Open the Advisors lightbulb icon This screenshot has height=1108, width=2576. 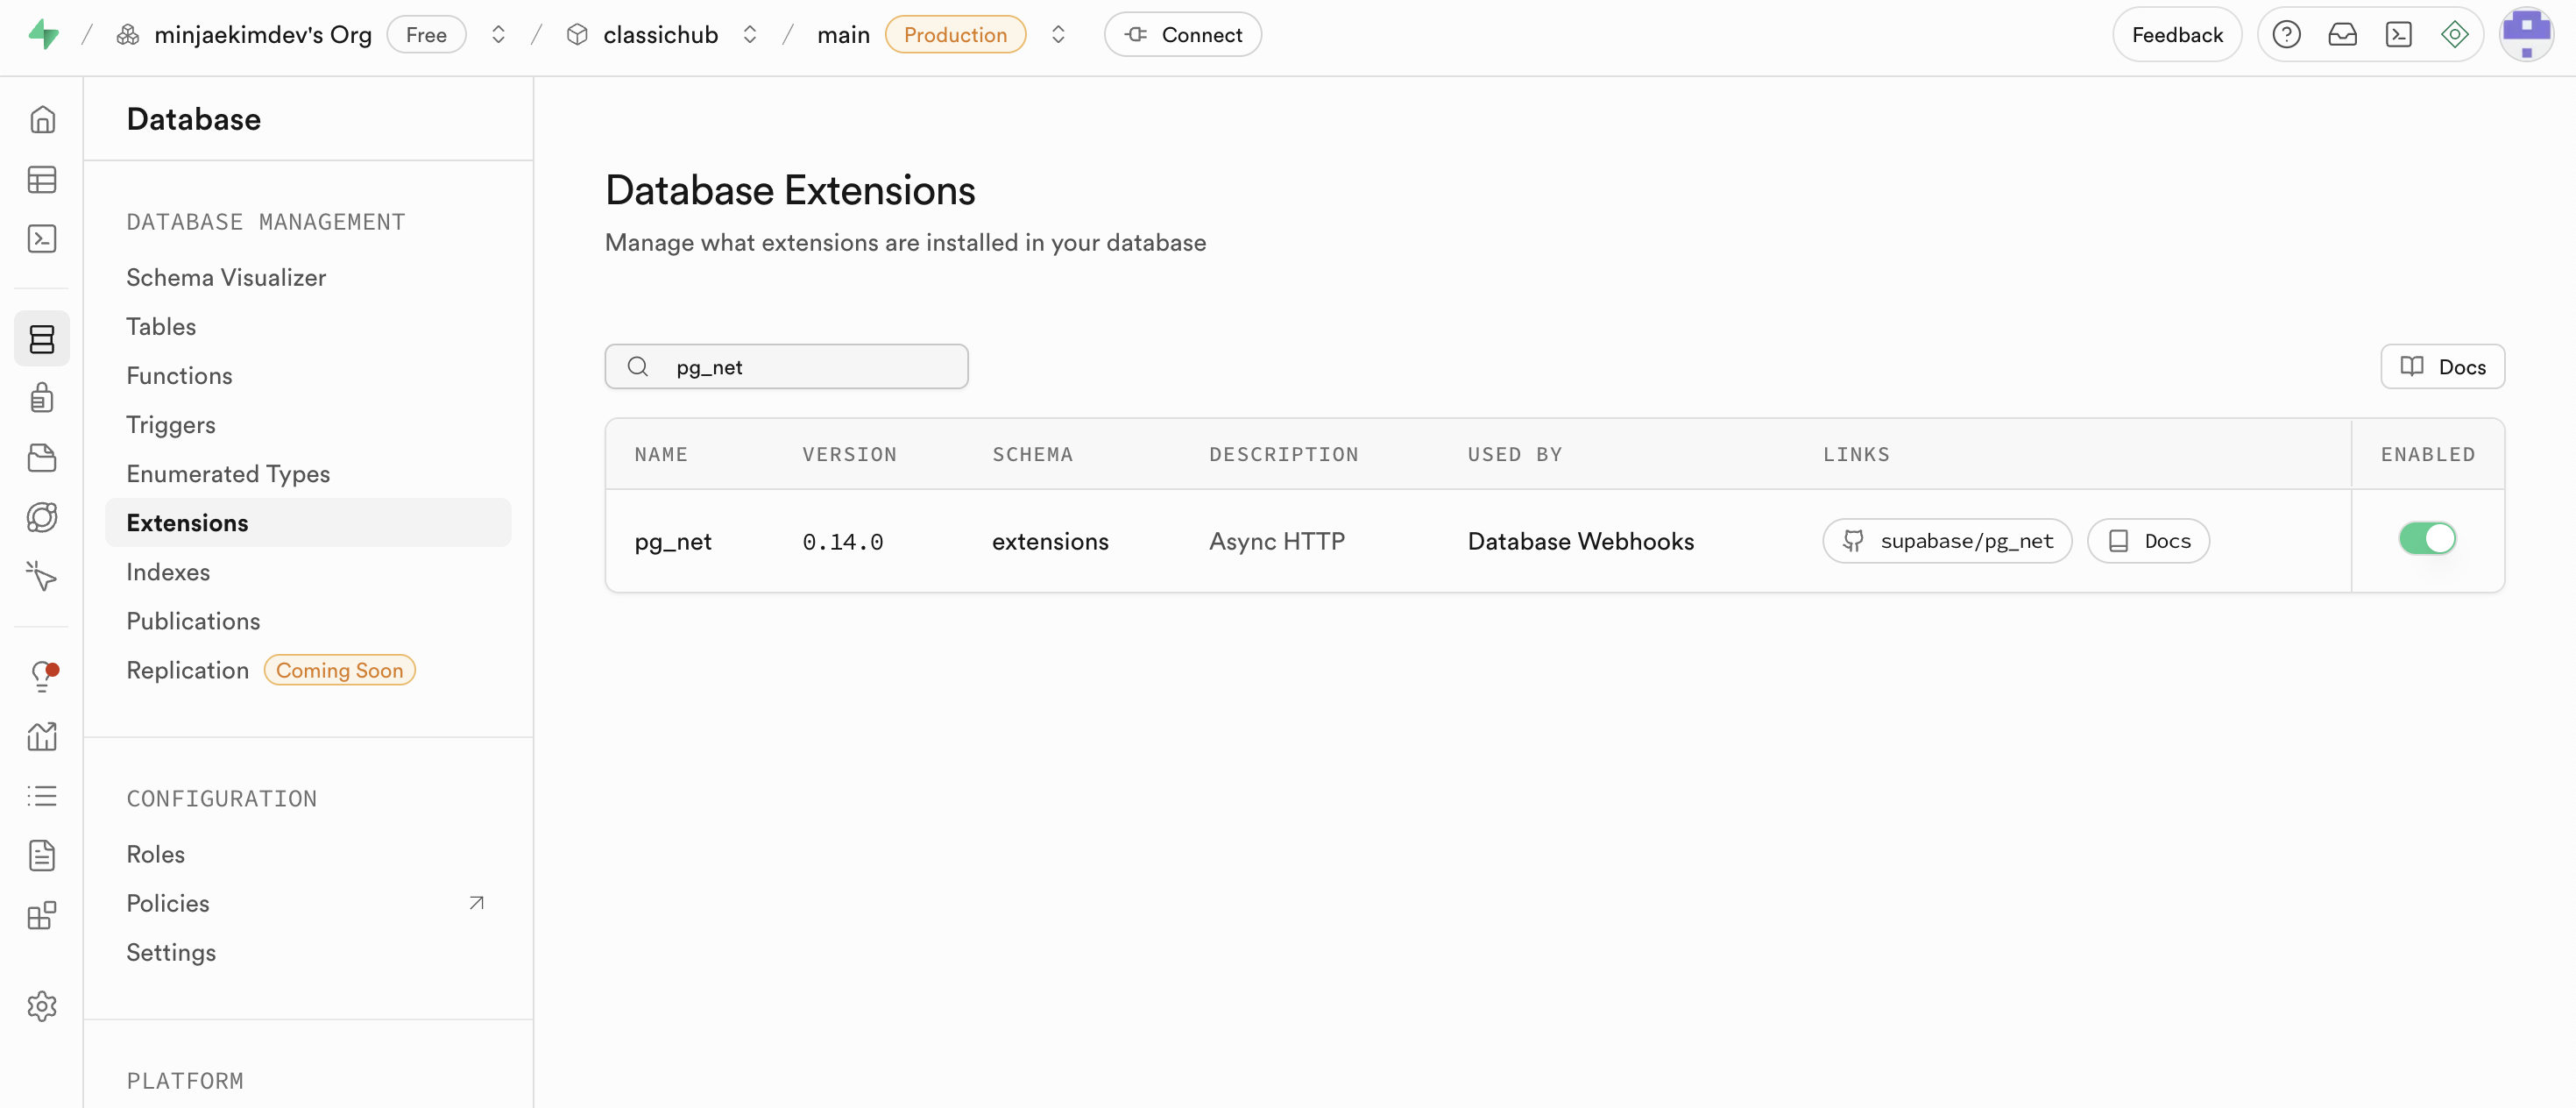tap(42, 676)
